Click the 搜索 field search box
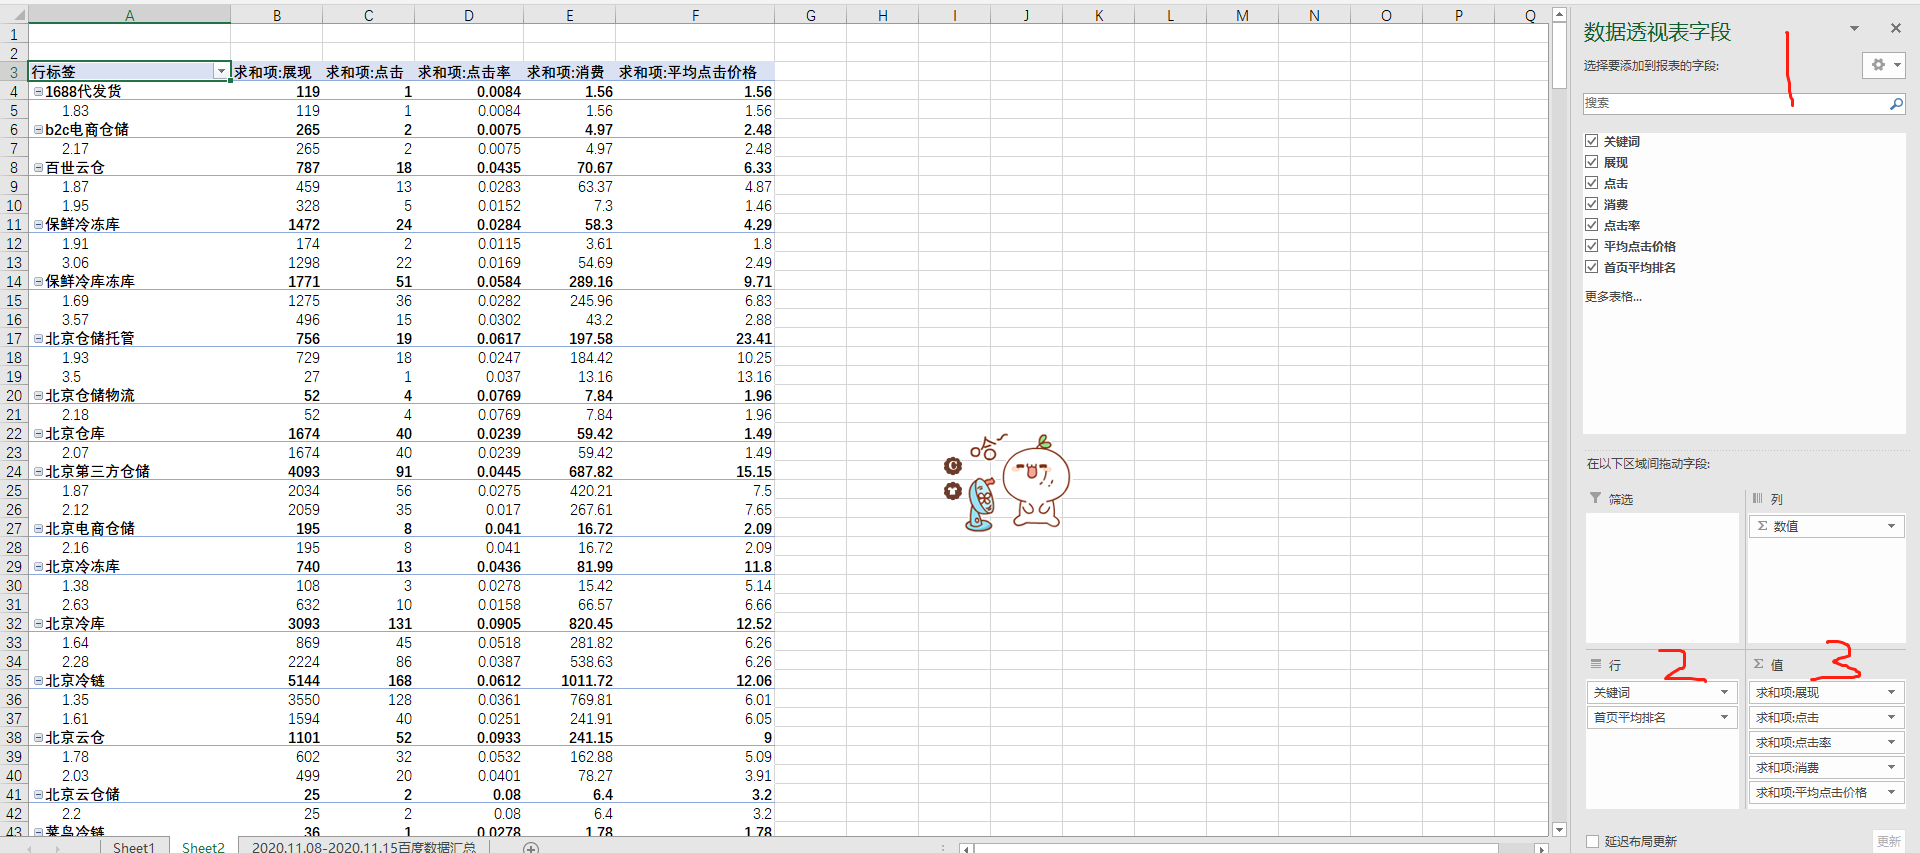 1732,103
